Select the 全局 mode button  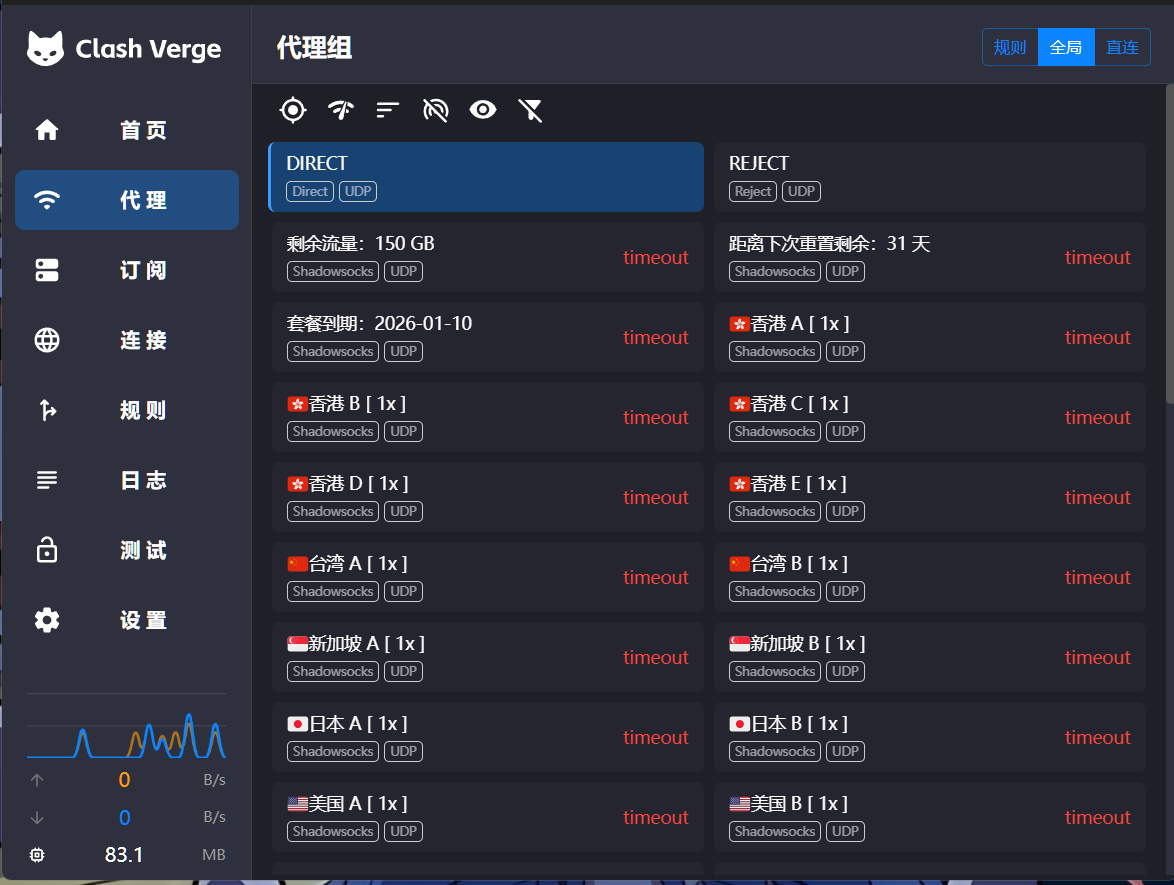pos(1066,47)
